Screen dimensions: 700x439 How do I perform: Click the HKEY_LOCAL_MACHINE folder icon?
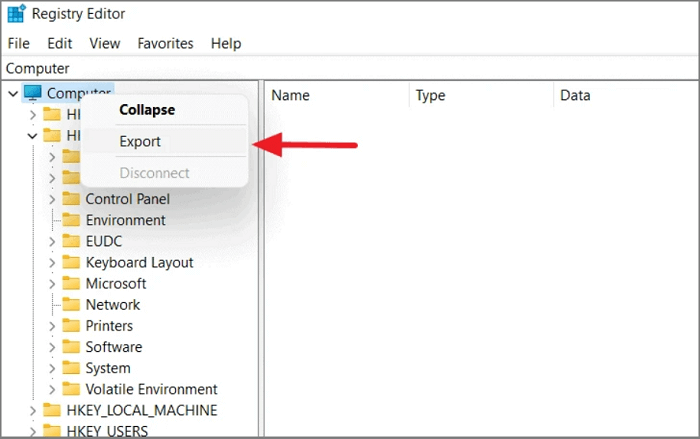(x=52, y=410)
